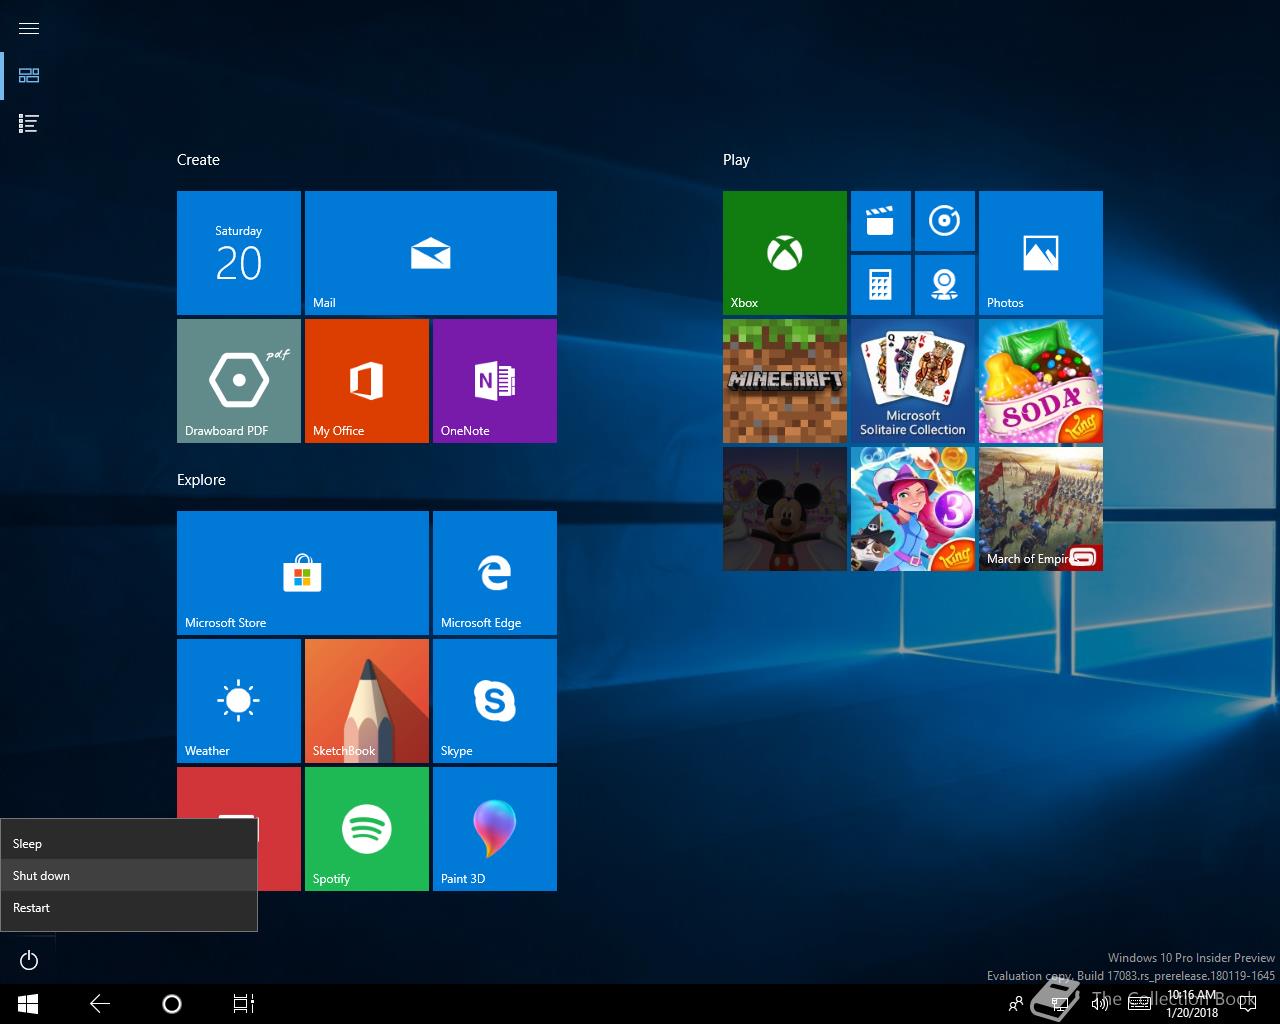Click the Power button
The width and height of the screenshot is (1280, 1024).
(x=29, y=960)
